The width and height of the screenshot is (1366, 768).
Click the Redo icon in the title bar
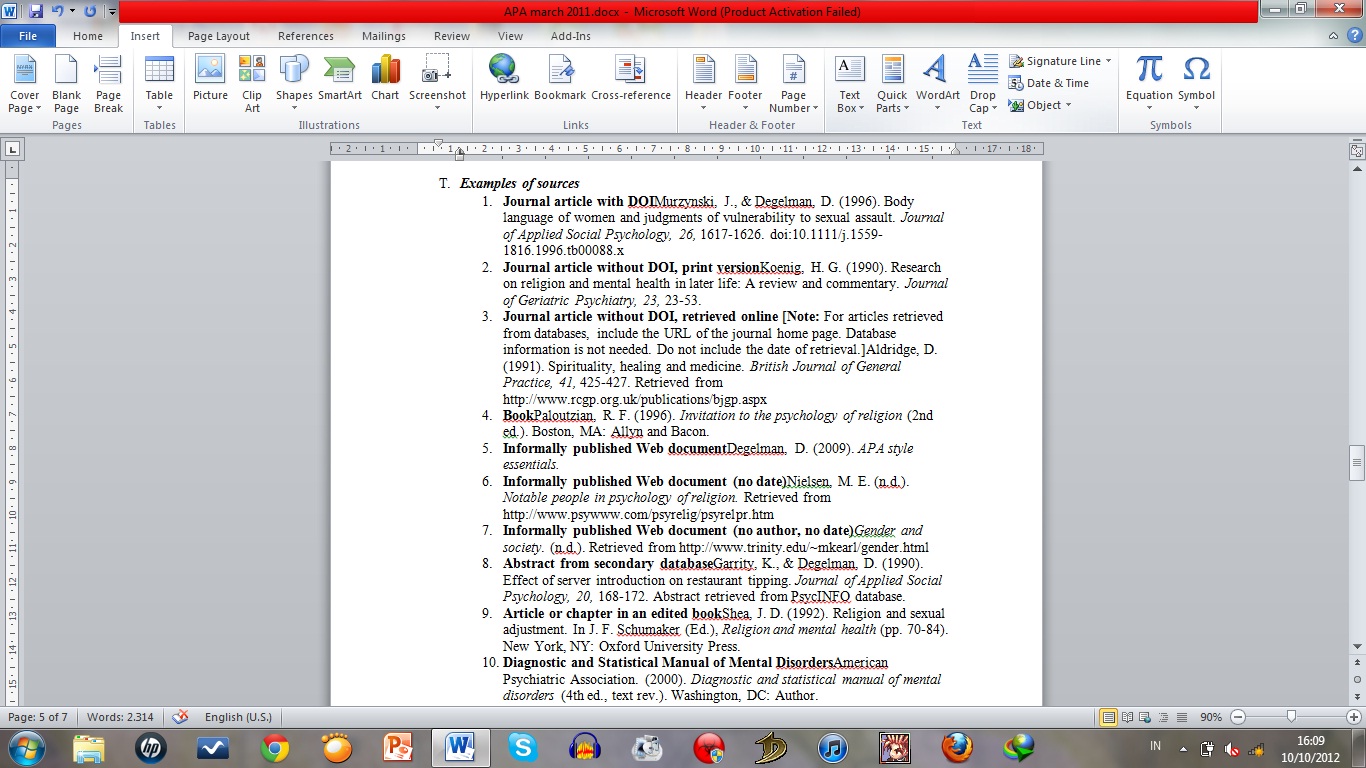tap(90, 12)
